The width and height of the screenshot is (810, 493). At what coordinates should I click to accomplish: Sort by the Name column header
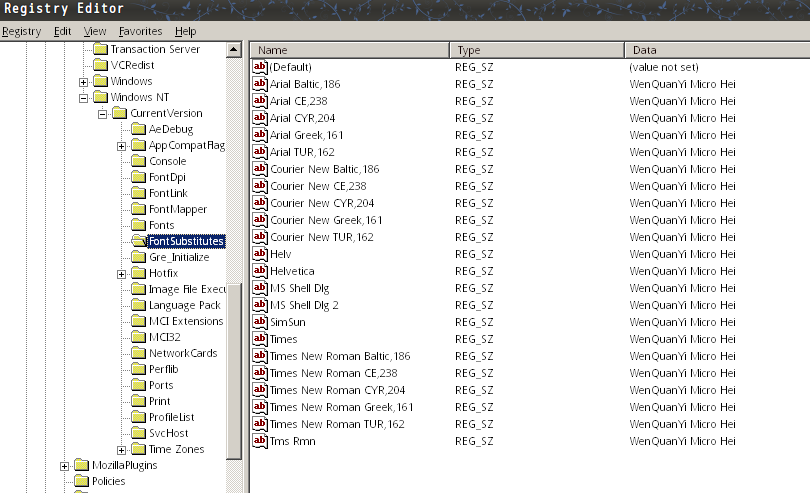(350, 50)
